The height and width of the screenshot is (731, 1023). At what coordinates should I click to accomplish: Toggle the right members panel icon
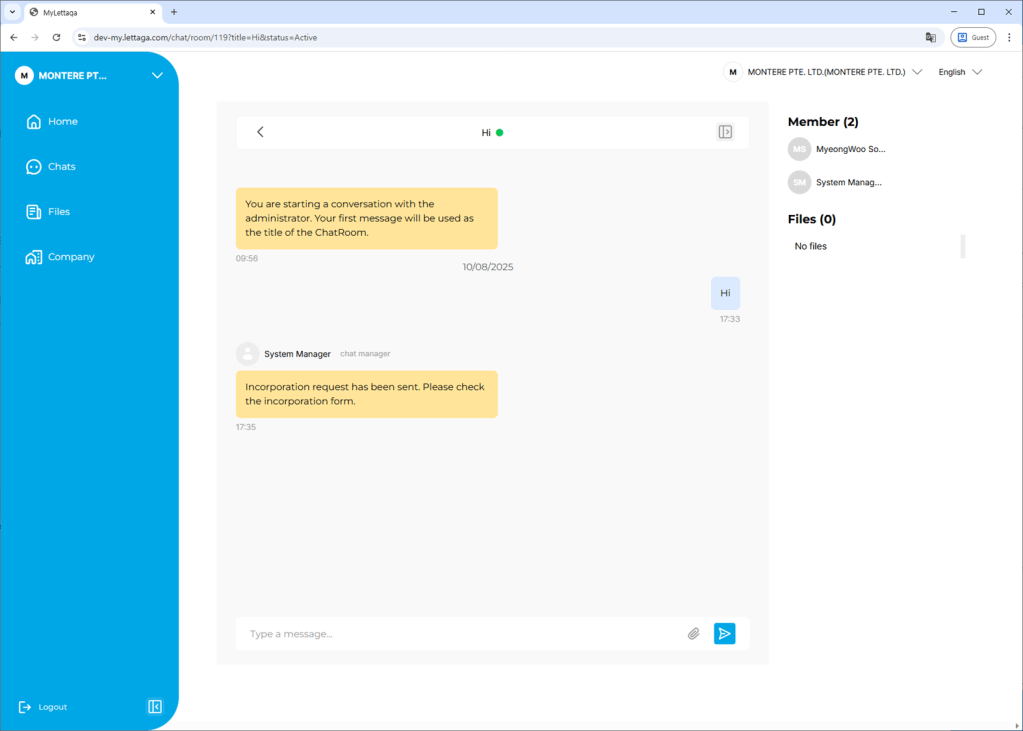725,132
